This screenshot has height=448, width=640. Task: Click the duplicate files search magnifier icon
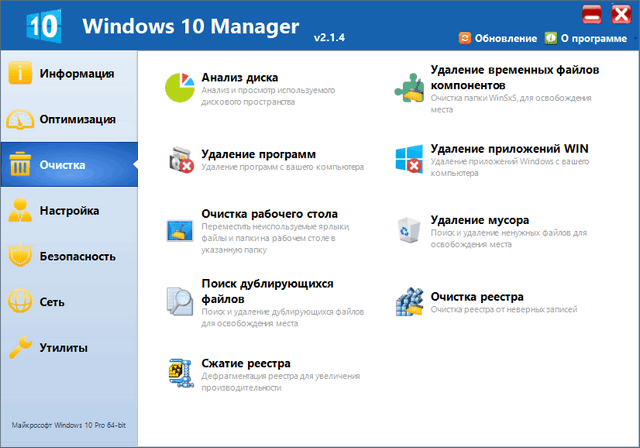179,301
